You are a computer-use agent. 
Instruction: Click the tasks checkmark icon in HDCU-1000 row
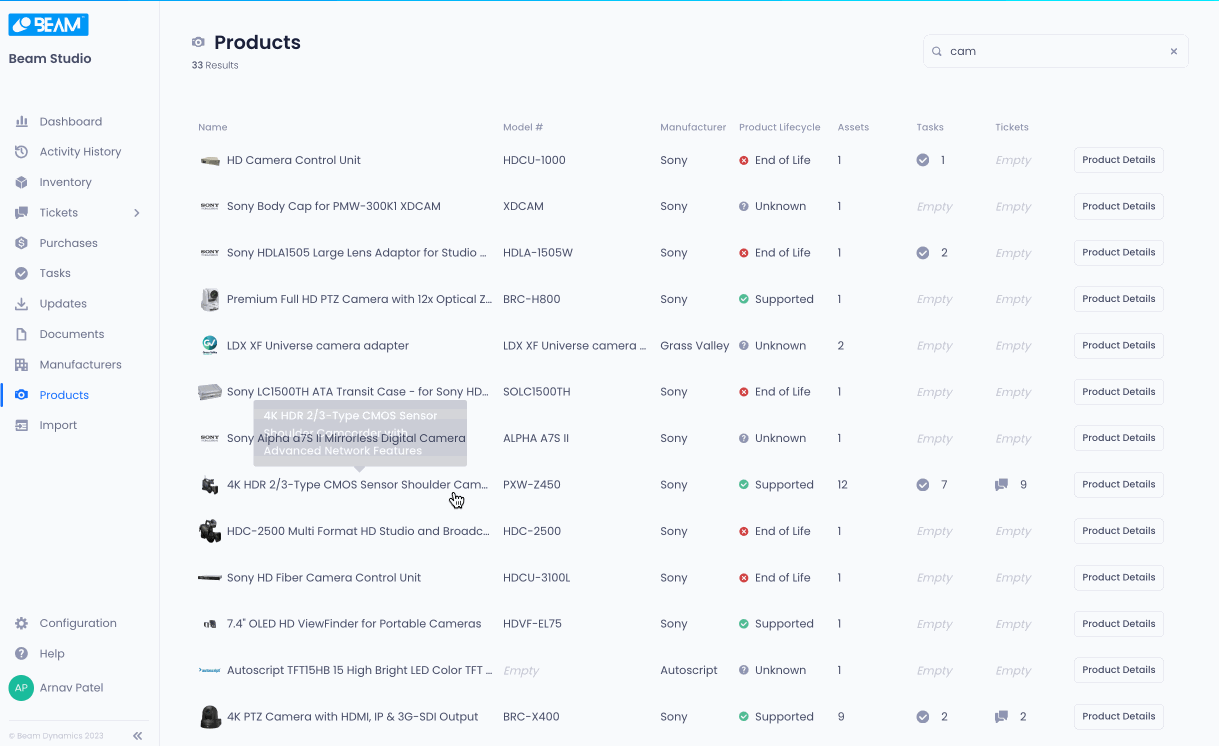tap(923, 160)
